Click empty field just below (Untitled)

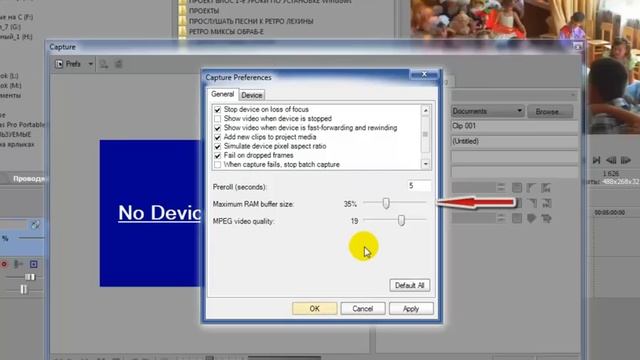click(x=514, y=157)
